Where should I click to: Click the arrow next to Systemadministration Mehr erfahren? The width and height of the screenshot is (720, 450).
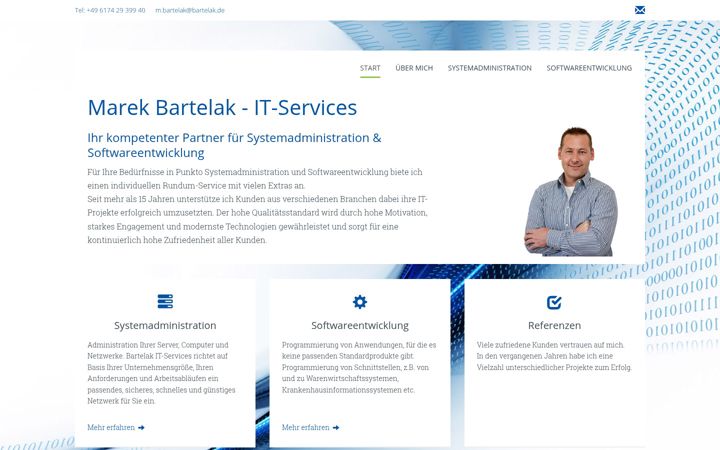tap(141, 428)
